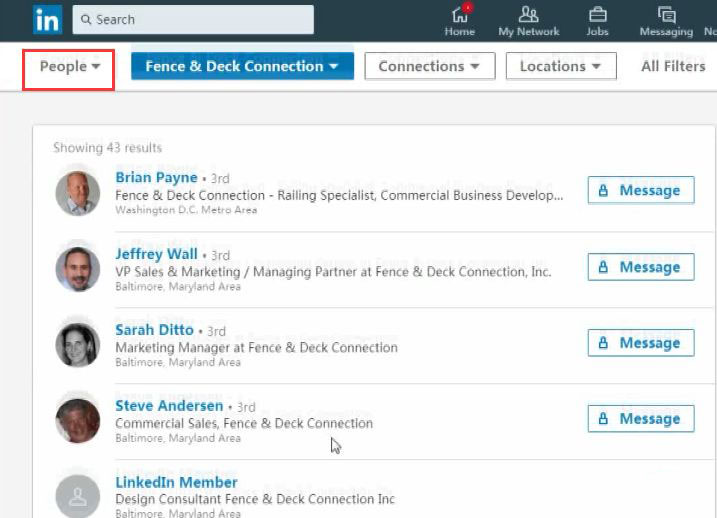Click 'VP Sales & Marketing / Managing Partner' headline
Image resolution: width=717 pixels, height=518 pixels.
click(333, 272)
